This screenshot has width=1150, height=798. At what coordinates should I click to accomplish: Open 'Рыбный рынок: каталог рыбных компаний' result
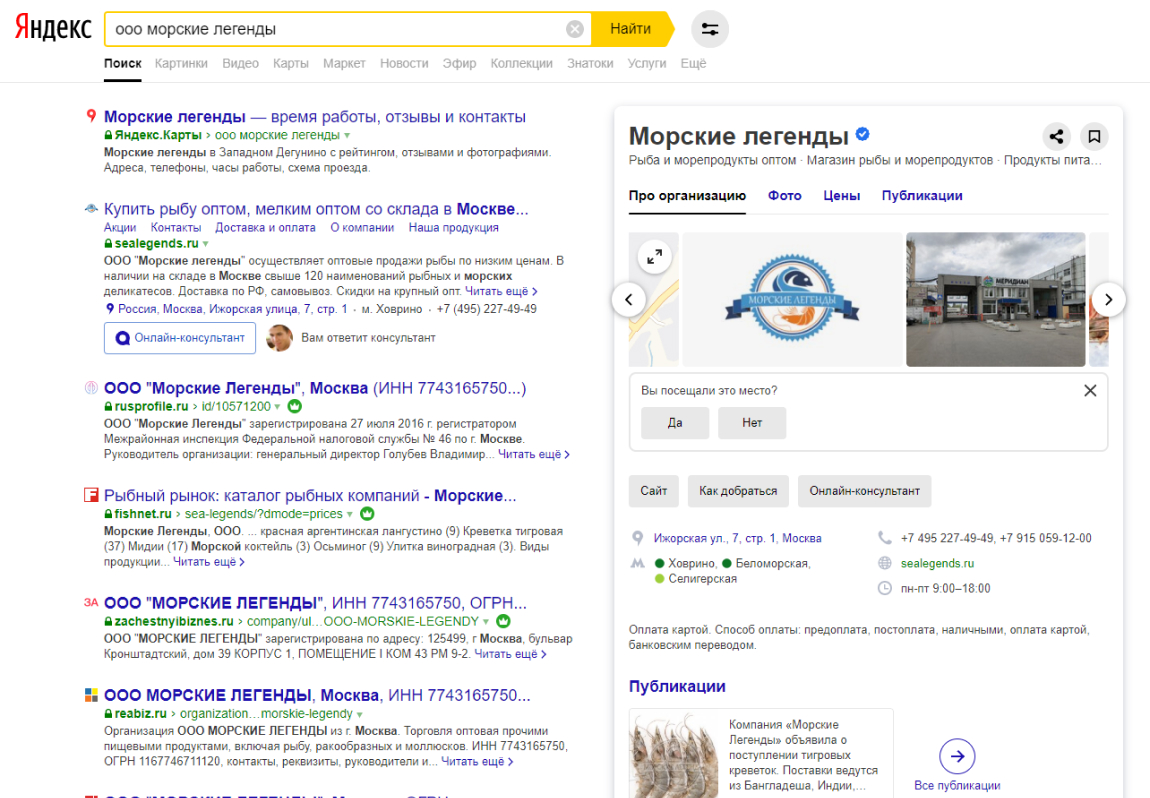(310, 496)
